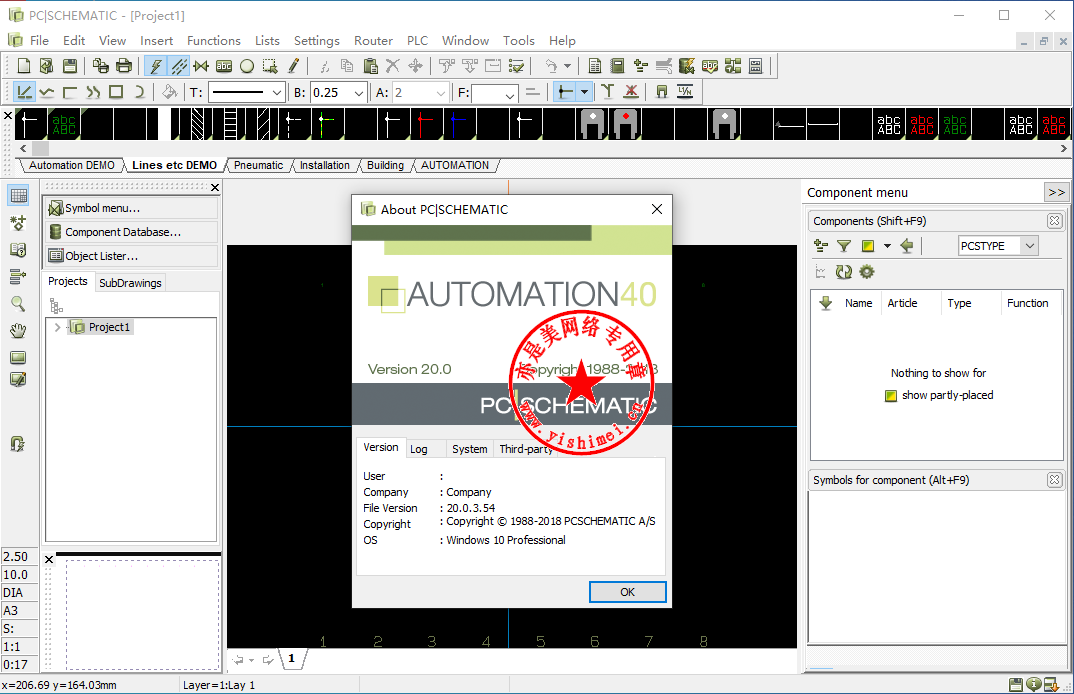Open the A value dropdown

pos(440,92)
